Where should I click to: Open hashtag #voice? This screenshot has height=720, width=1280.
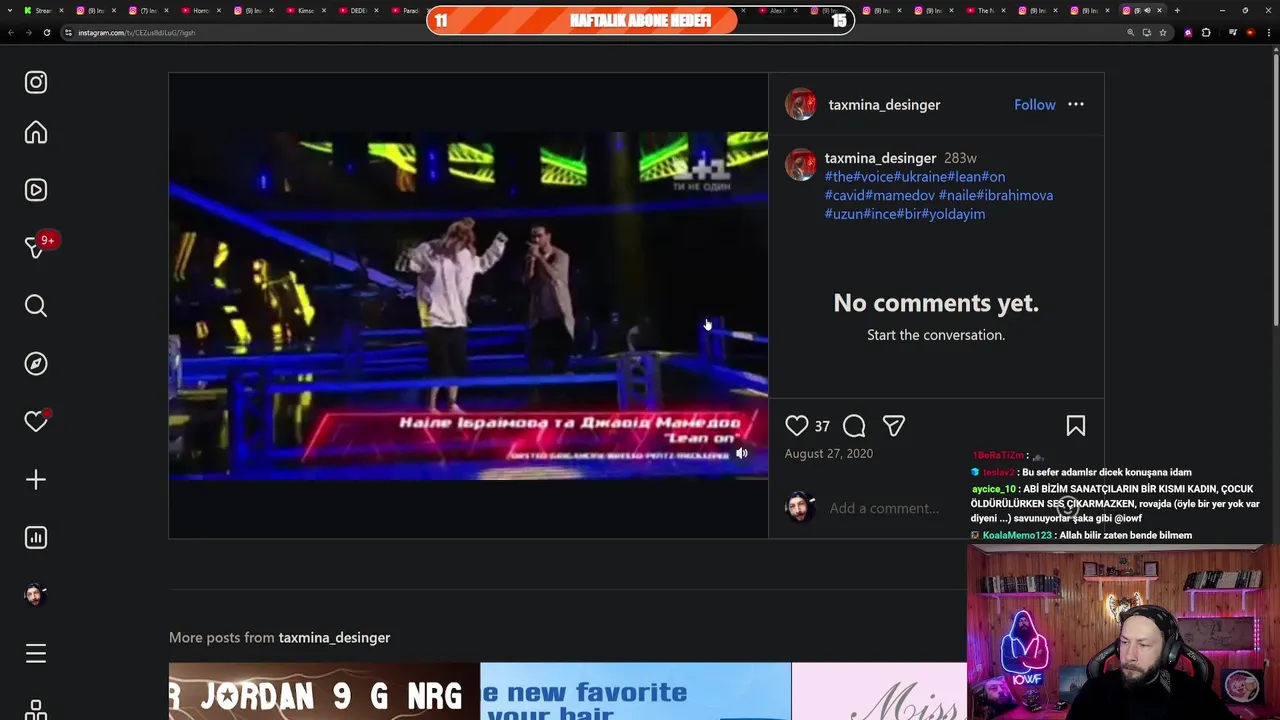pos(873,177)
